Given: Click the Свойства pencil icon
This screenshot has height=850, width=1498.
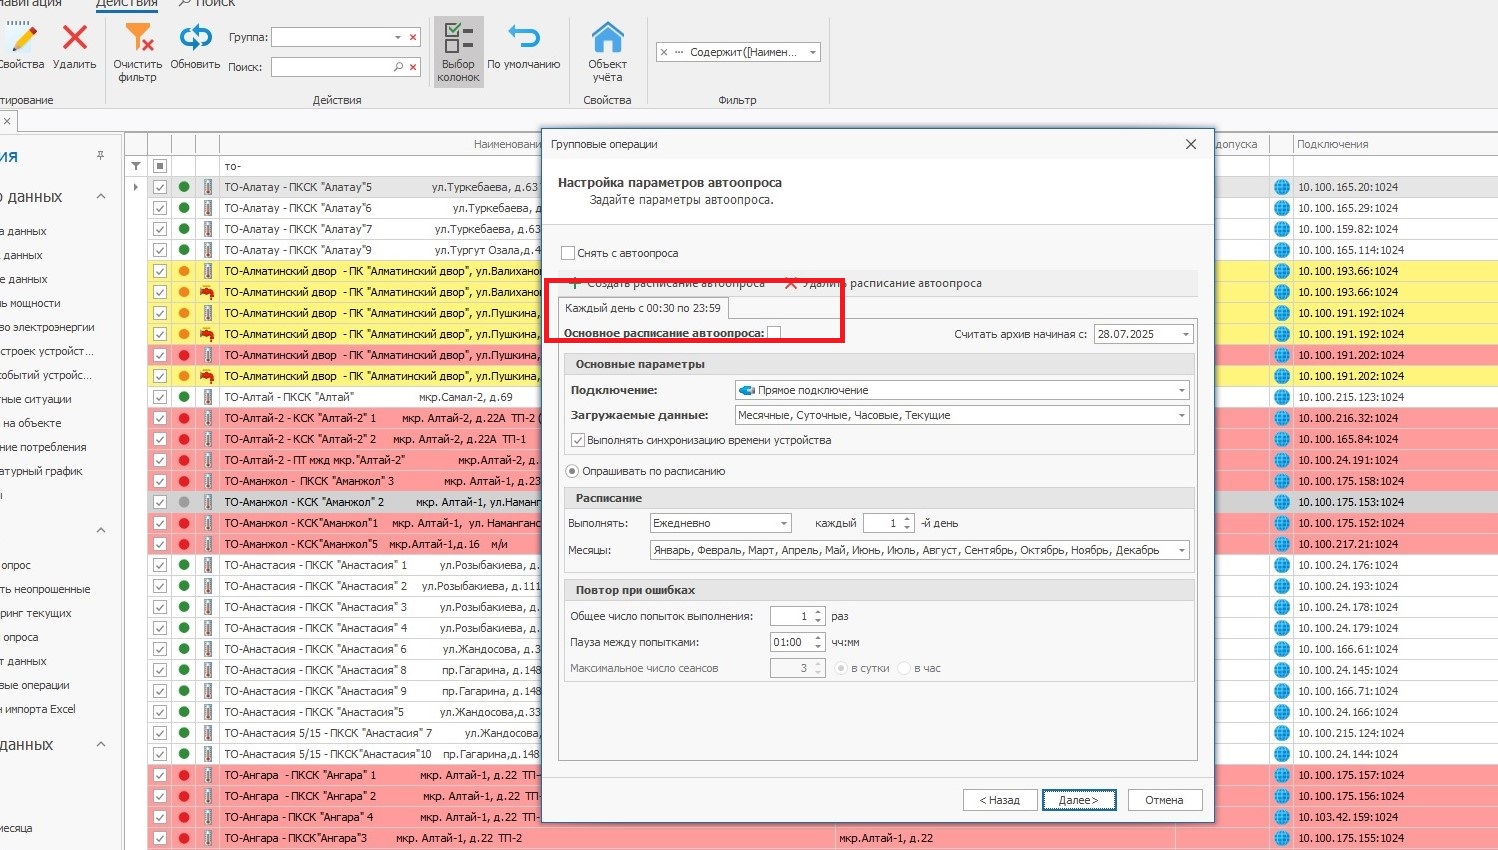Looking at the screenshot, I should [21, 39].
